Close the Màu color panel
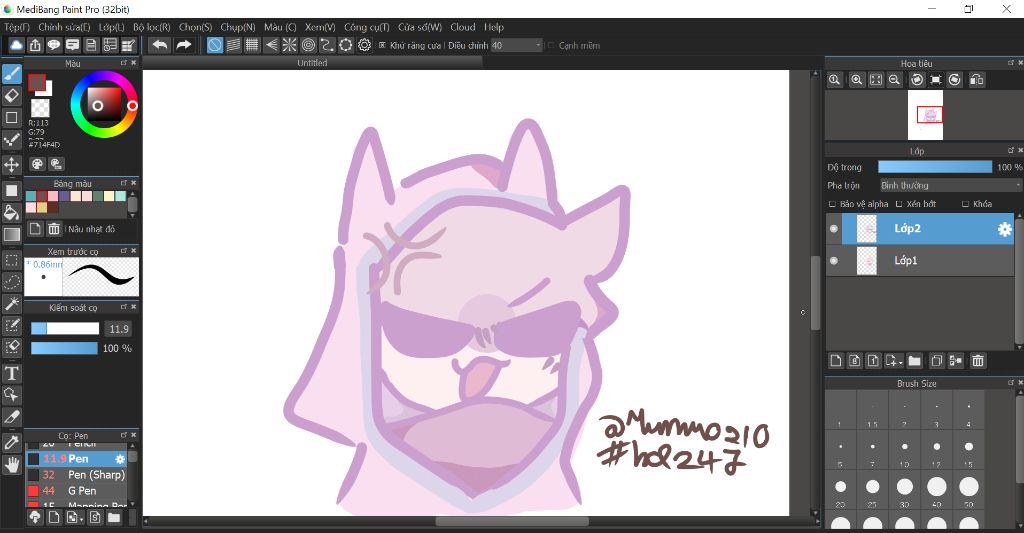The height and width of the screenshot is (533, 1024). pos(134,63)
